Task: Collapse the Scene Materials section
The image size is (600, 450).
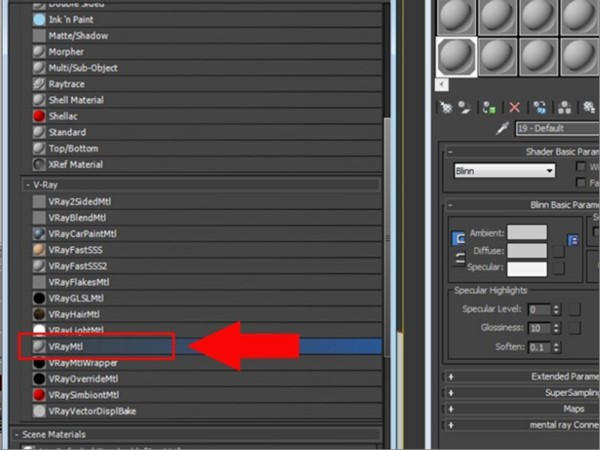Action: click(x=19, y=435)
